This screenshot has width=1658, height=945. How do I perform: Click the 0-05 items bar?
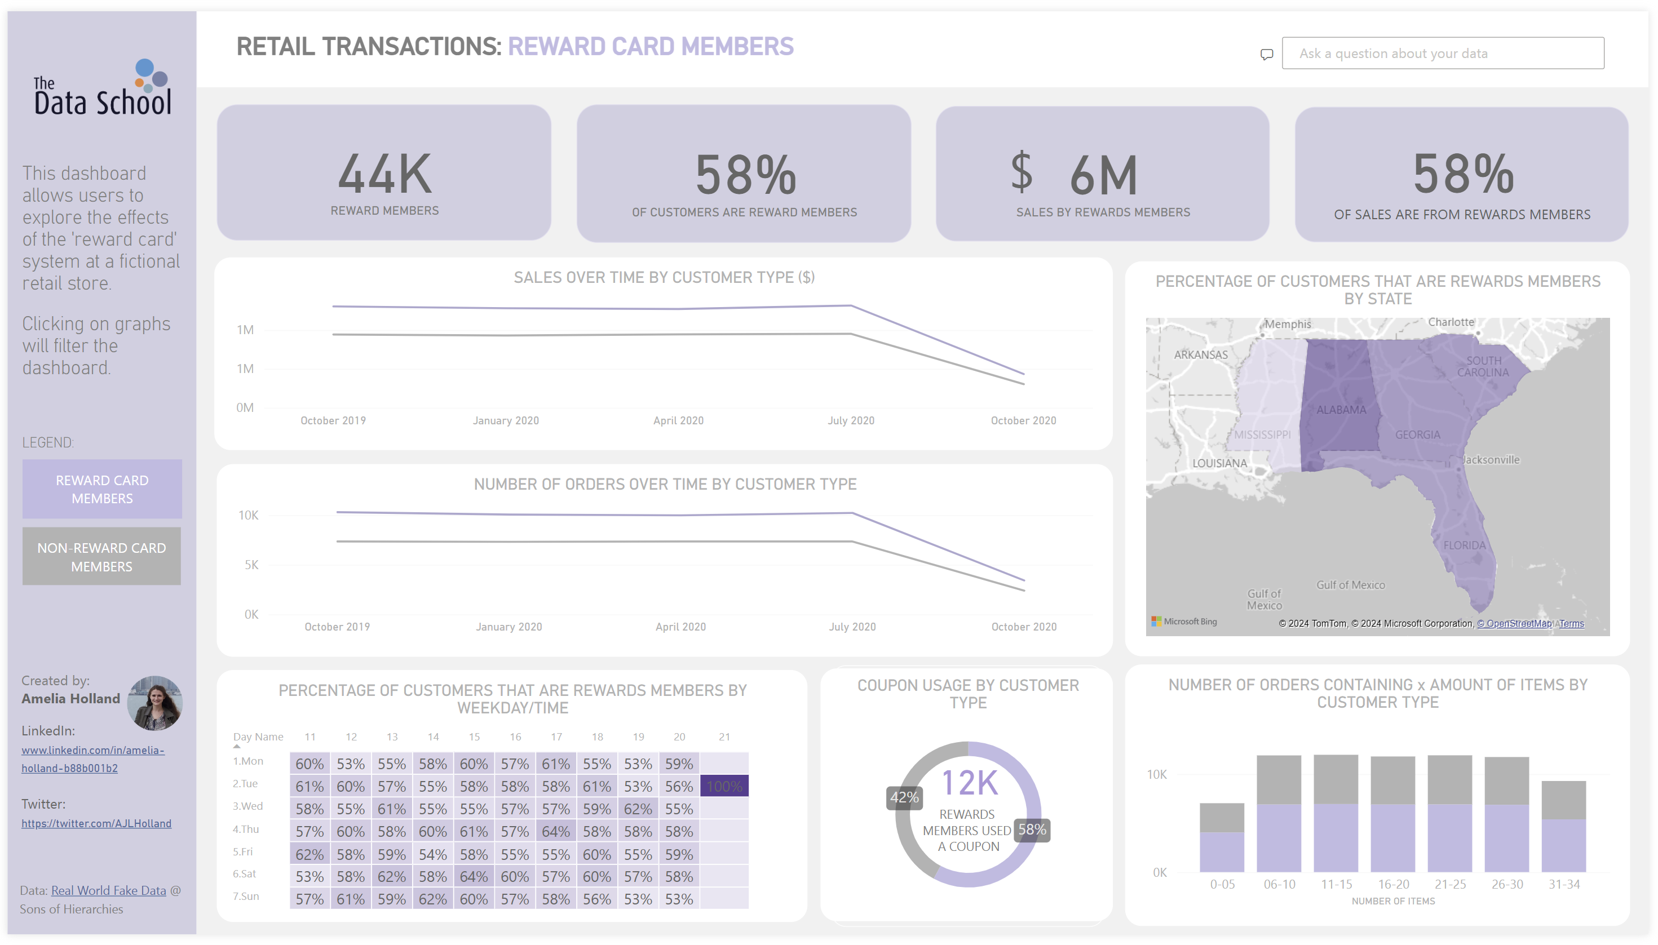click(x=1222, y=837)
